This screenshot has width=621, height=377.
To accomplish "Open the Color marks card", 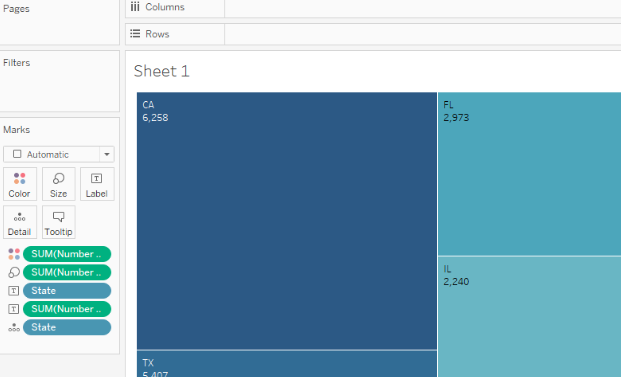I will tap(20, 184).
